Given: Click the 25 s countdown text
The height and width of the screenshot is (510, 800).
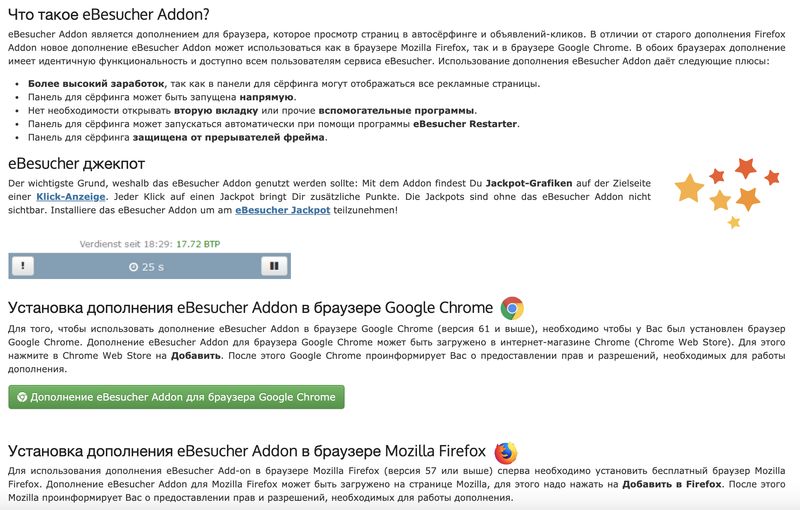Looking at the screenshot, I should (x=153, y=267).
